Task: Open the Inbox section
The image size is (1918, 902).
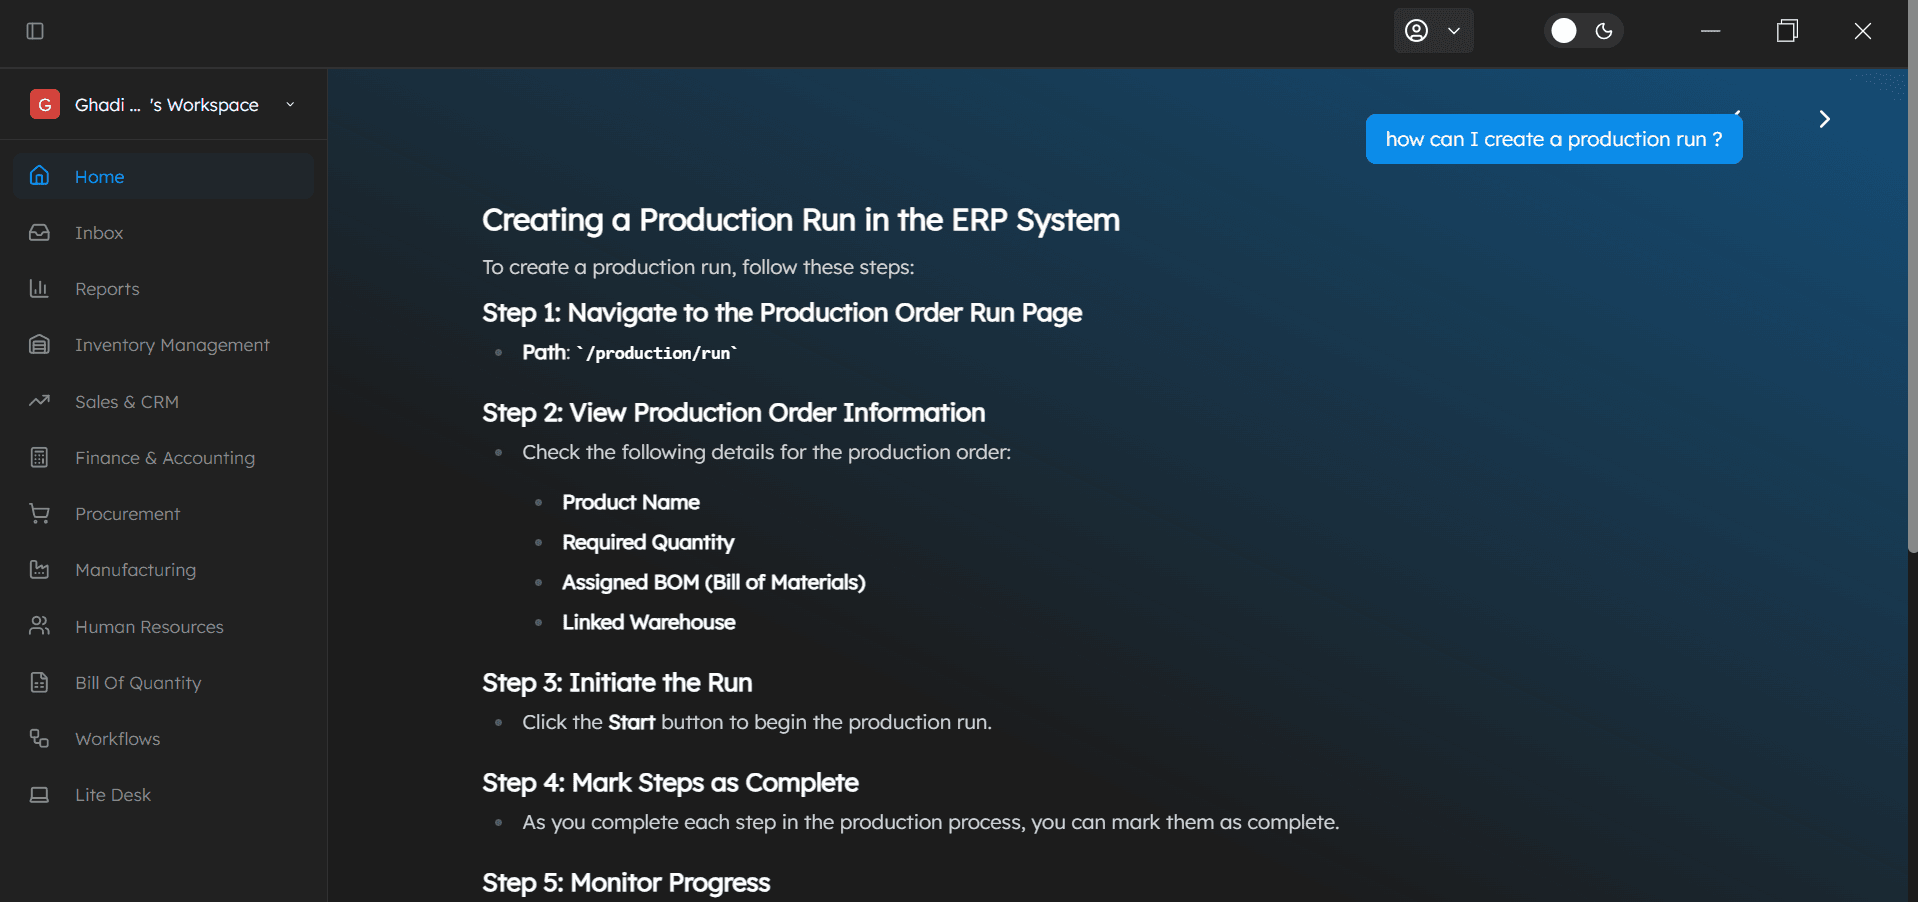Action: [x=100, y=232]
